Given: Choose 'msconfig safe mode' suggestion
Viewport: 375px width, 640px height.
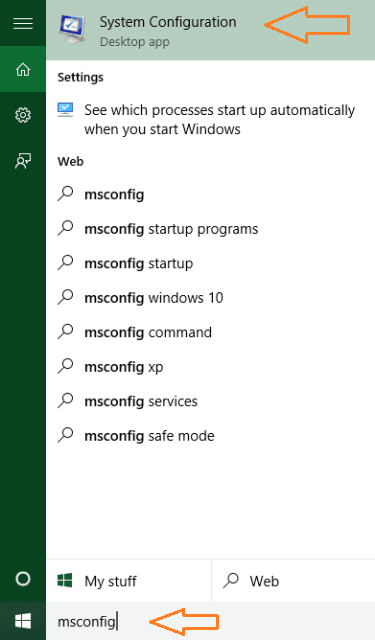Looking at the screenshot, I should (211, 436).
